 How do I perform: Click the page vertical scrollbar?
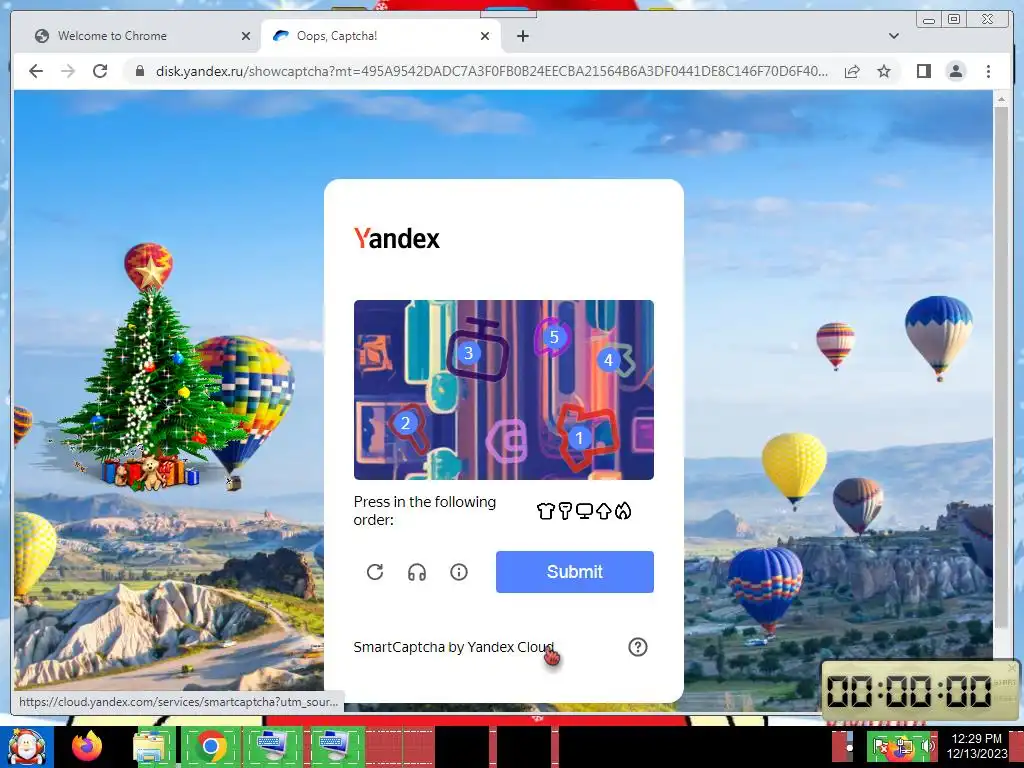(x=1000, y=366)
